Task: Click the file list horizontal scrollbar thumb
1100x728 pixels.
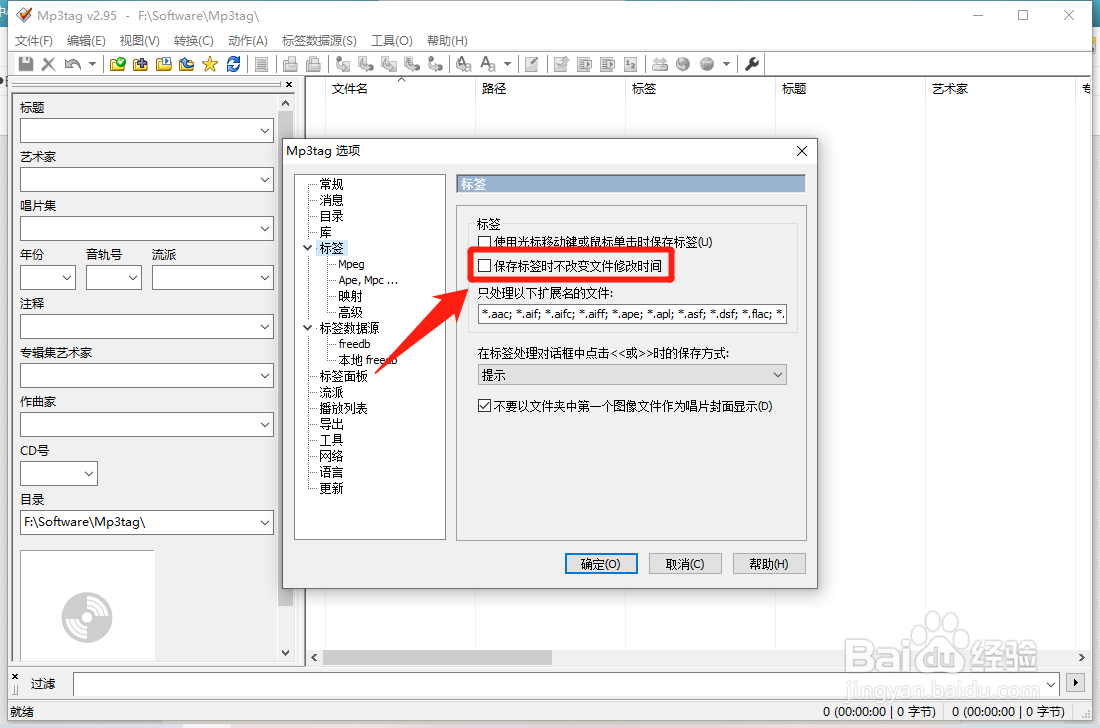Action: pos(436,657)
